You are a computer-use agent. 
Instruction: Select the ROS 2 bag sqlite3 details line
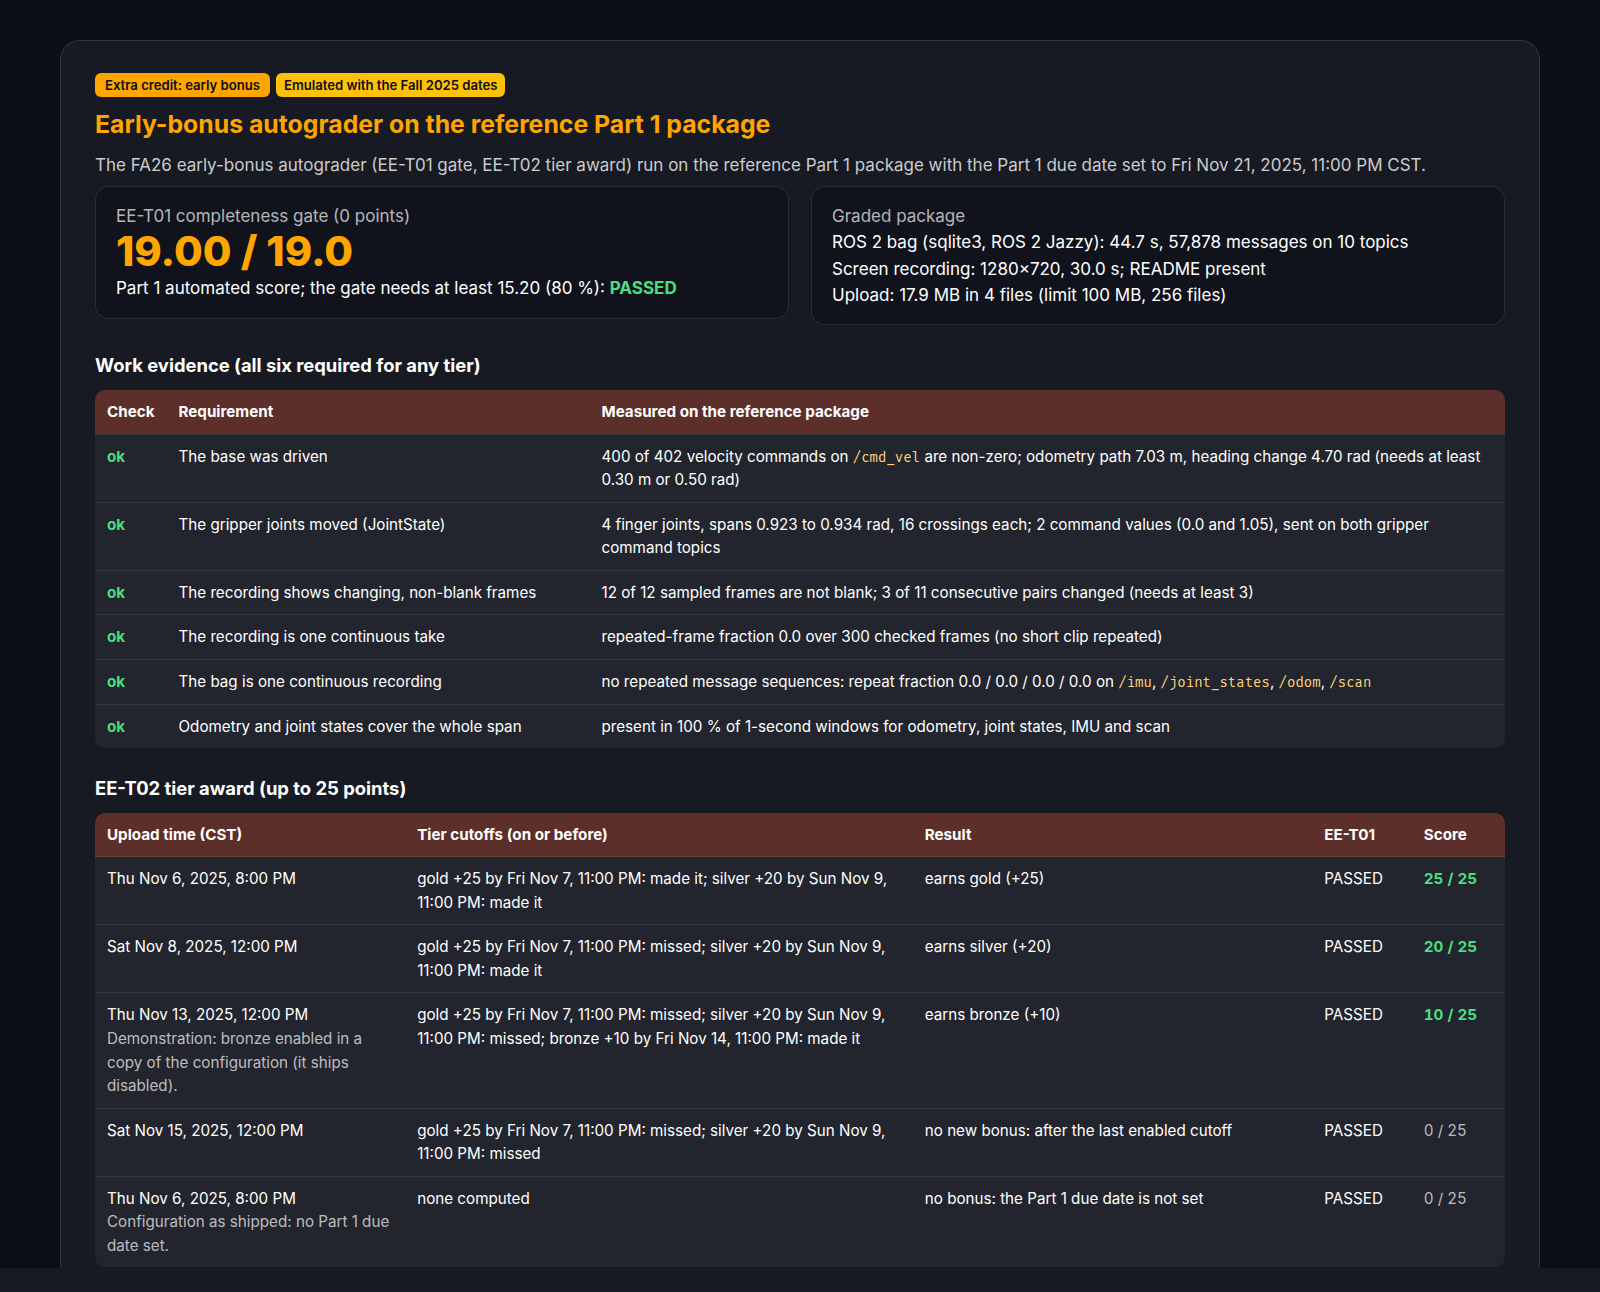click(x=1119, y=242)
